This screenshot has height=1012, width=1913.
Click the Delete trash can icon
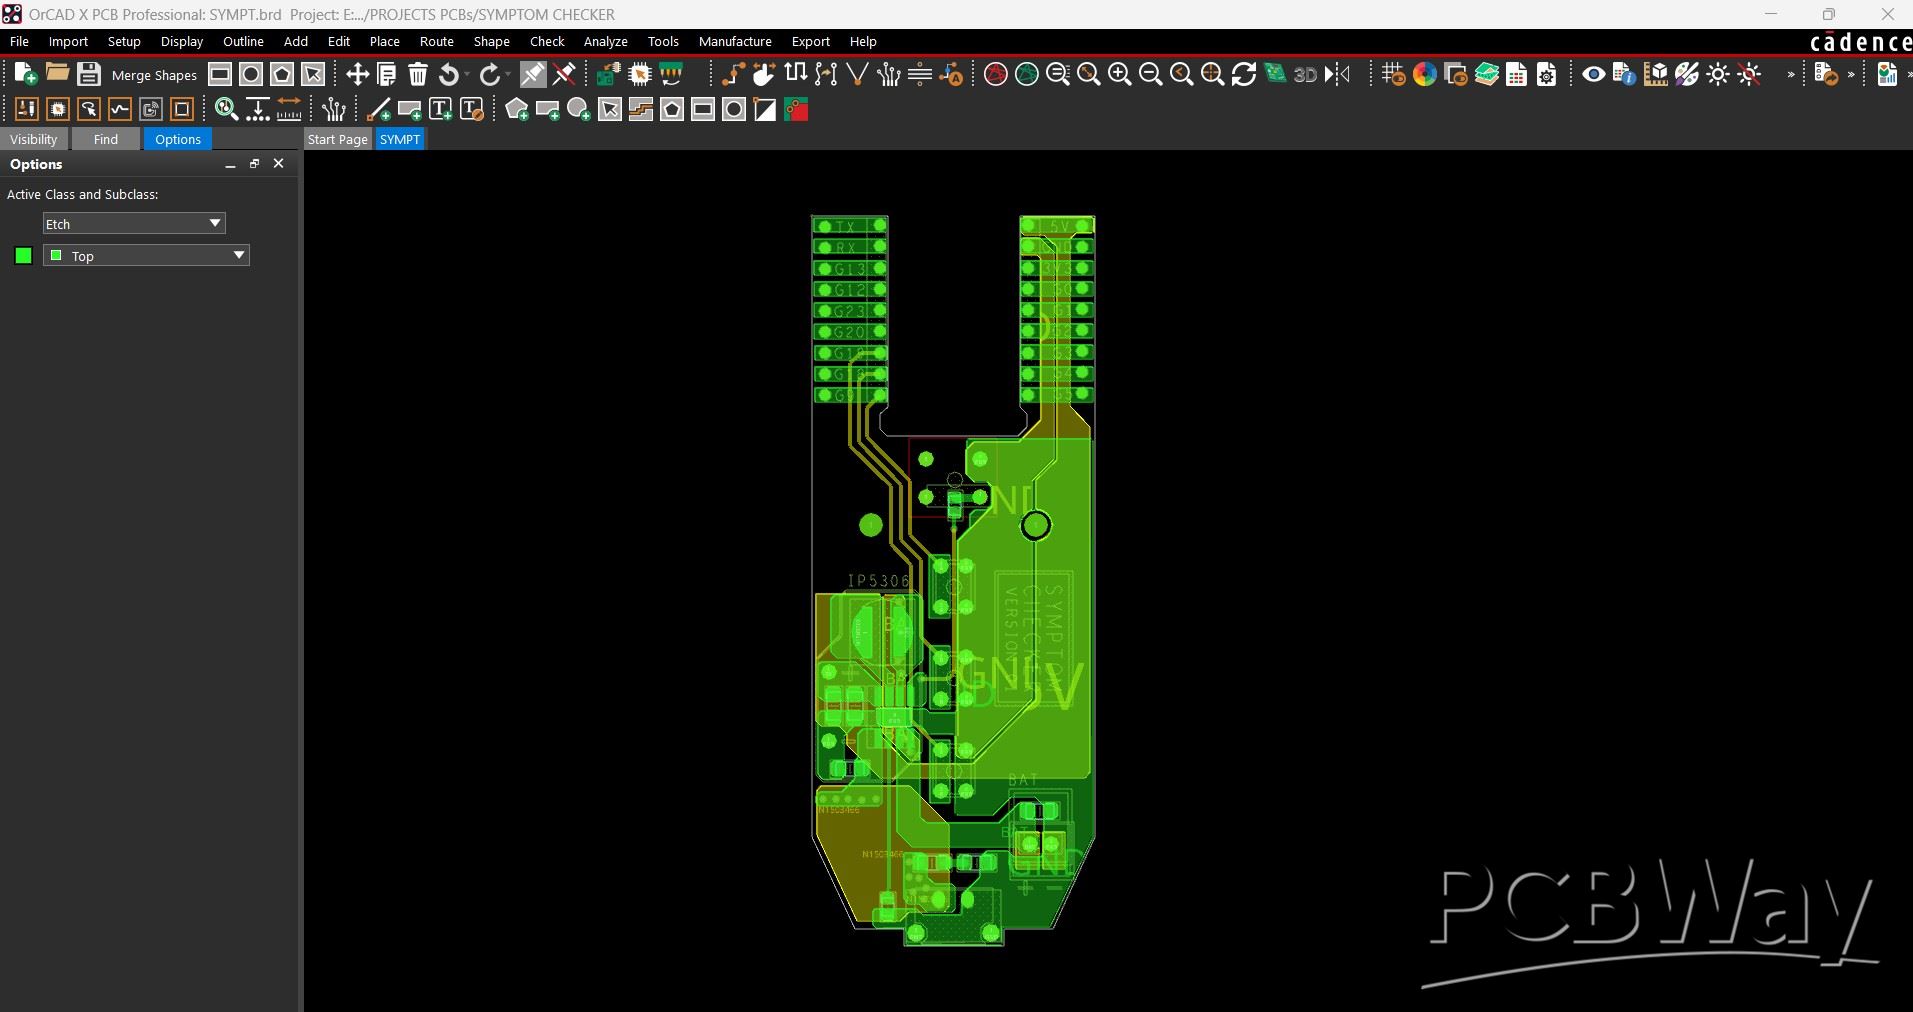[x=418, y=74]
